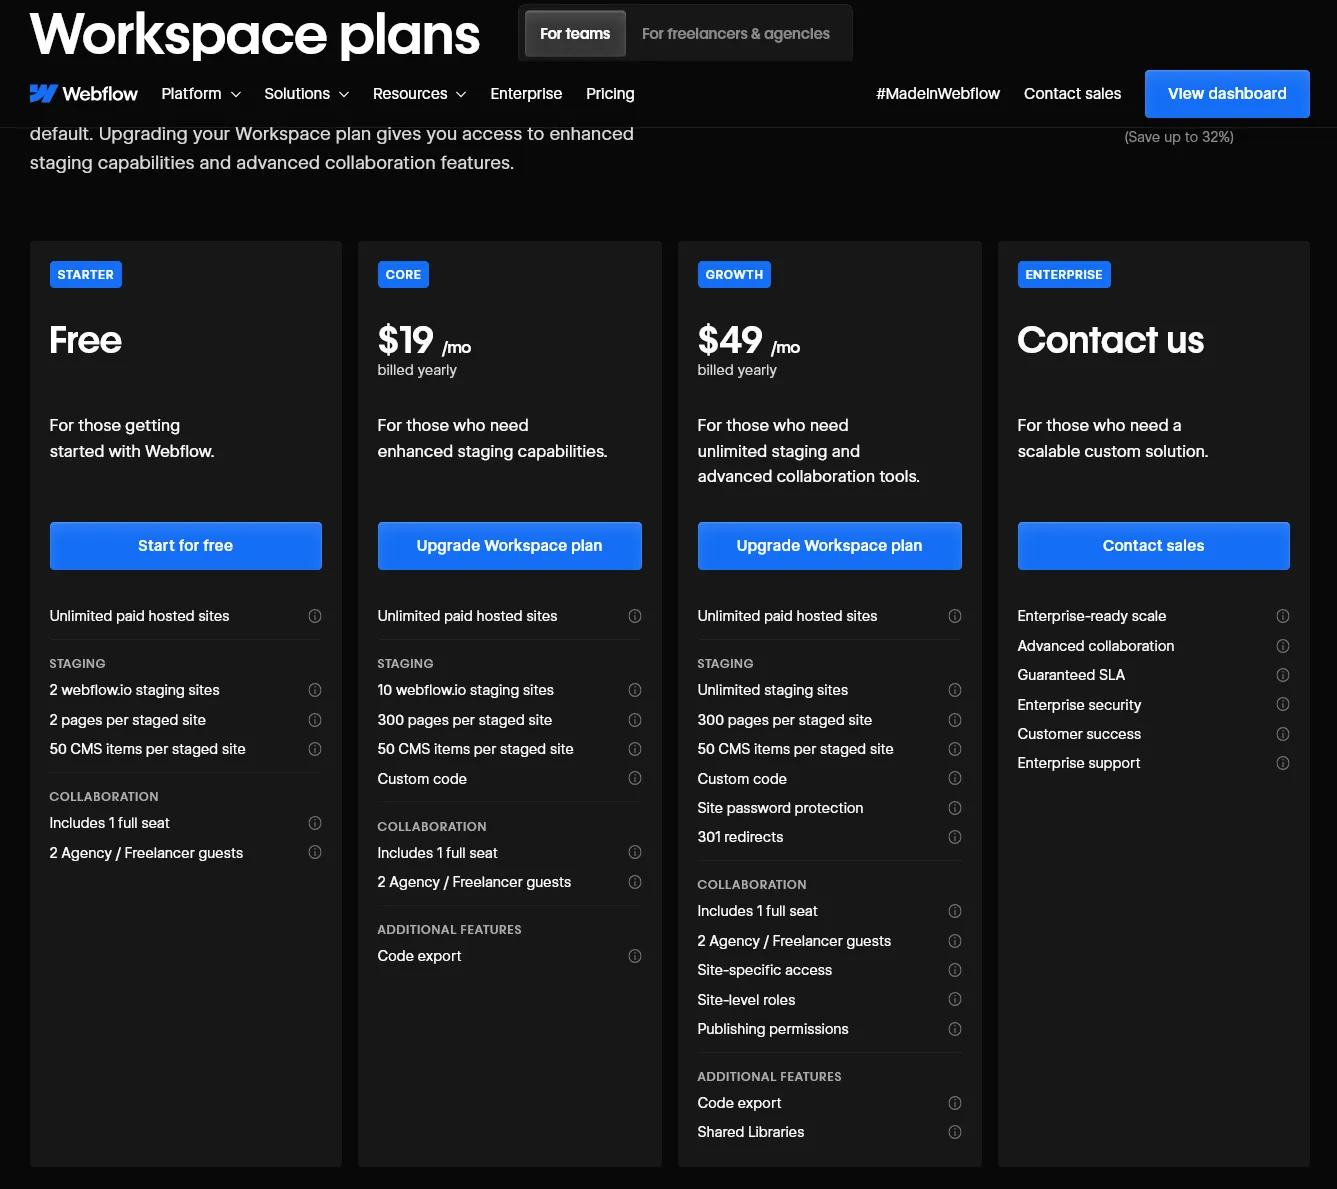Click the 'Workspace plans' heading
The image size is (1337, 1189).
tap(255, 35)
